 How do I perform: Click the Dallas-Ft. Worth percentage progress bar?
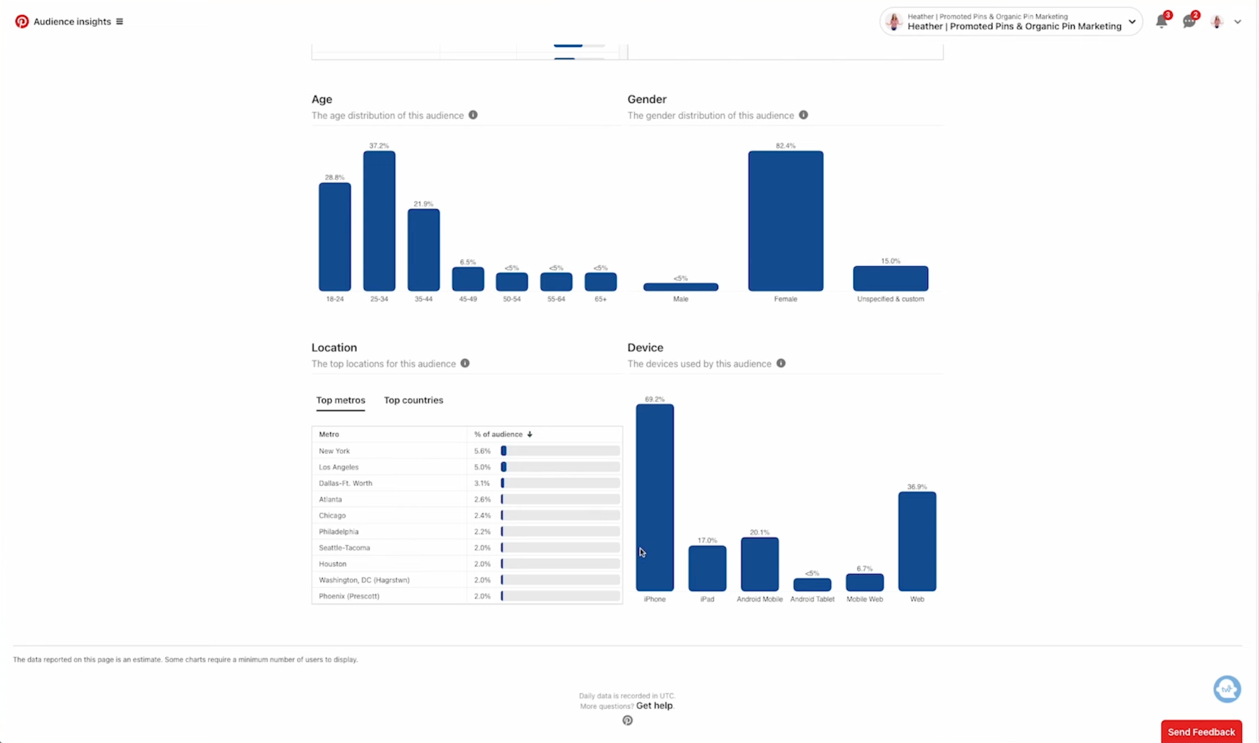tap(560, 483)
